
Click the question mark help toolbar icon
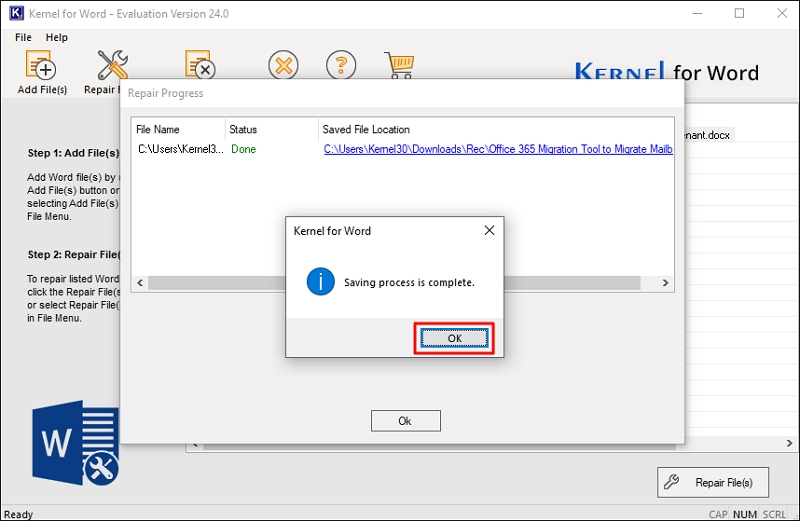click(x=341, y=65)
